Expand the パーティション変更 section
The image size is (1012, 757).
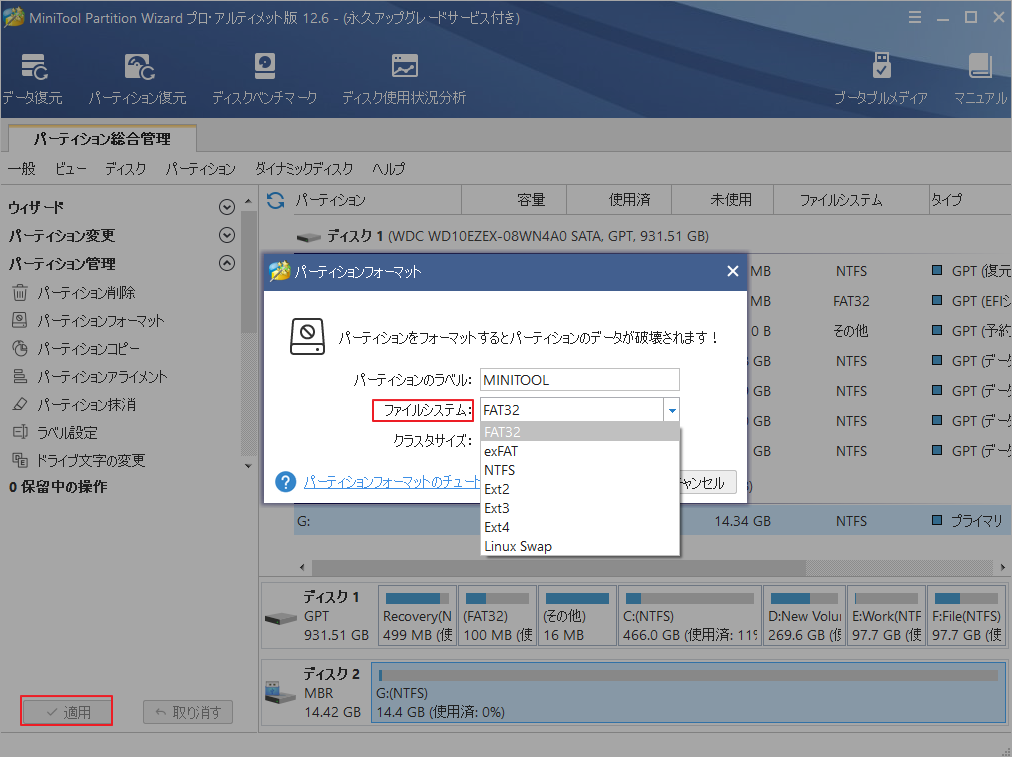(x=227, y=236)
